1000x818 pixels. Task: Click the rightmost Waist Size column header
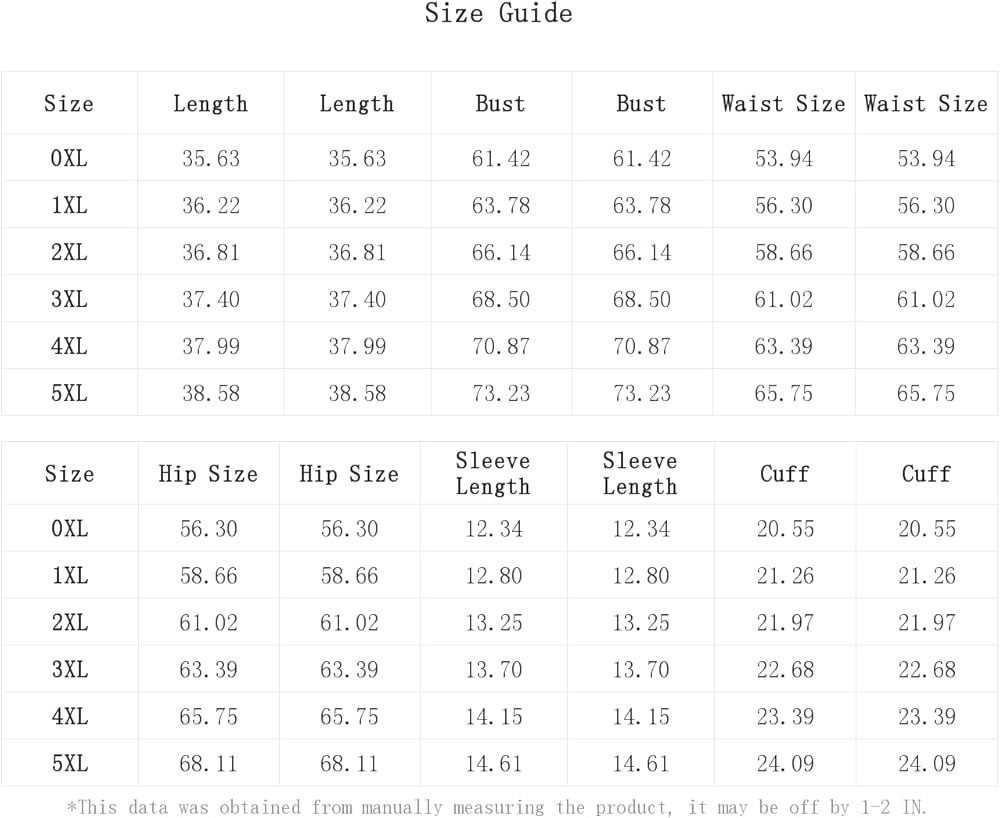[x=926, y=104]
